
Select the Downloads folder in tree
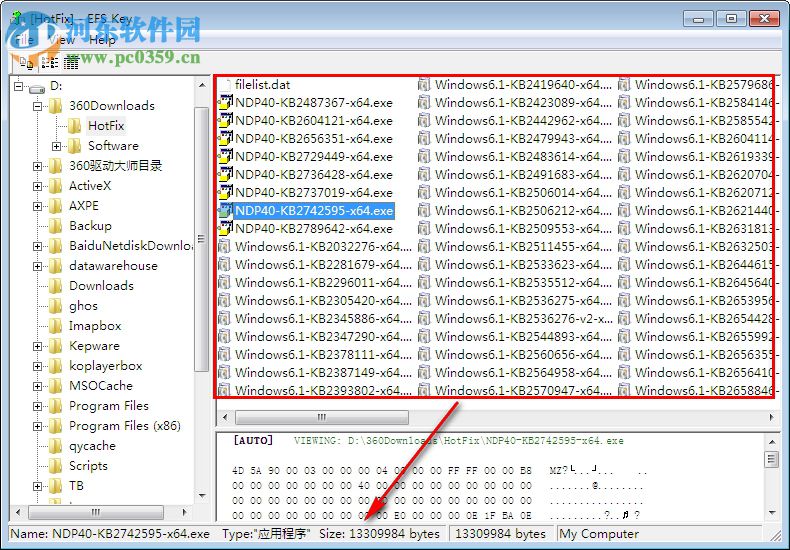click(101, 286)
